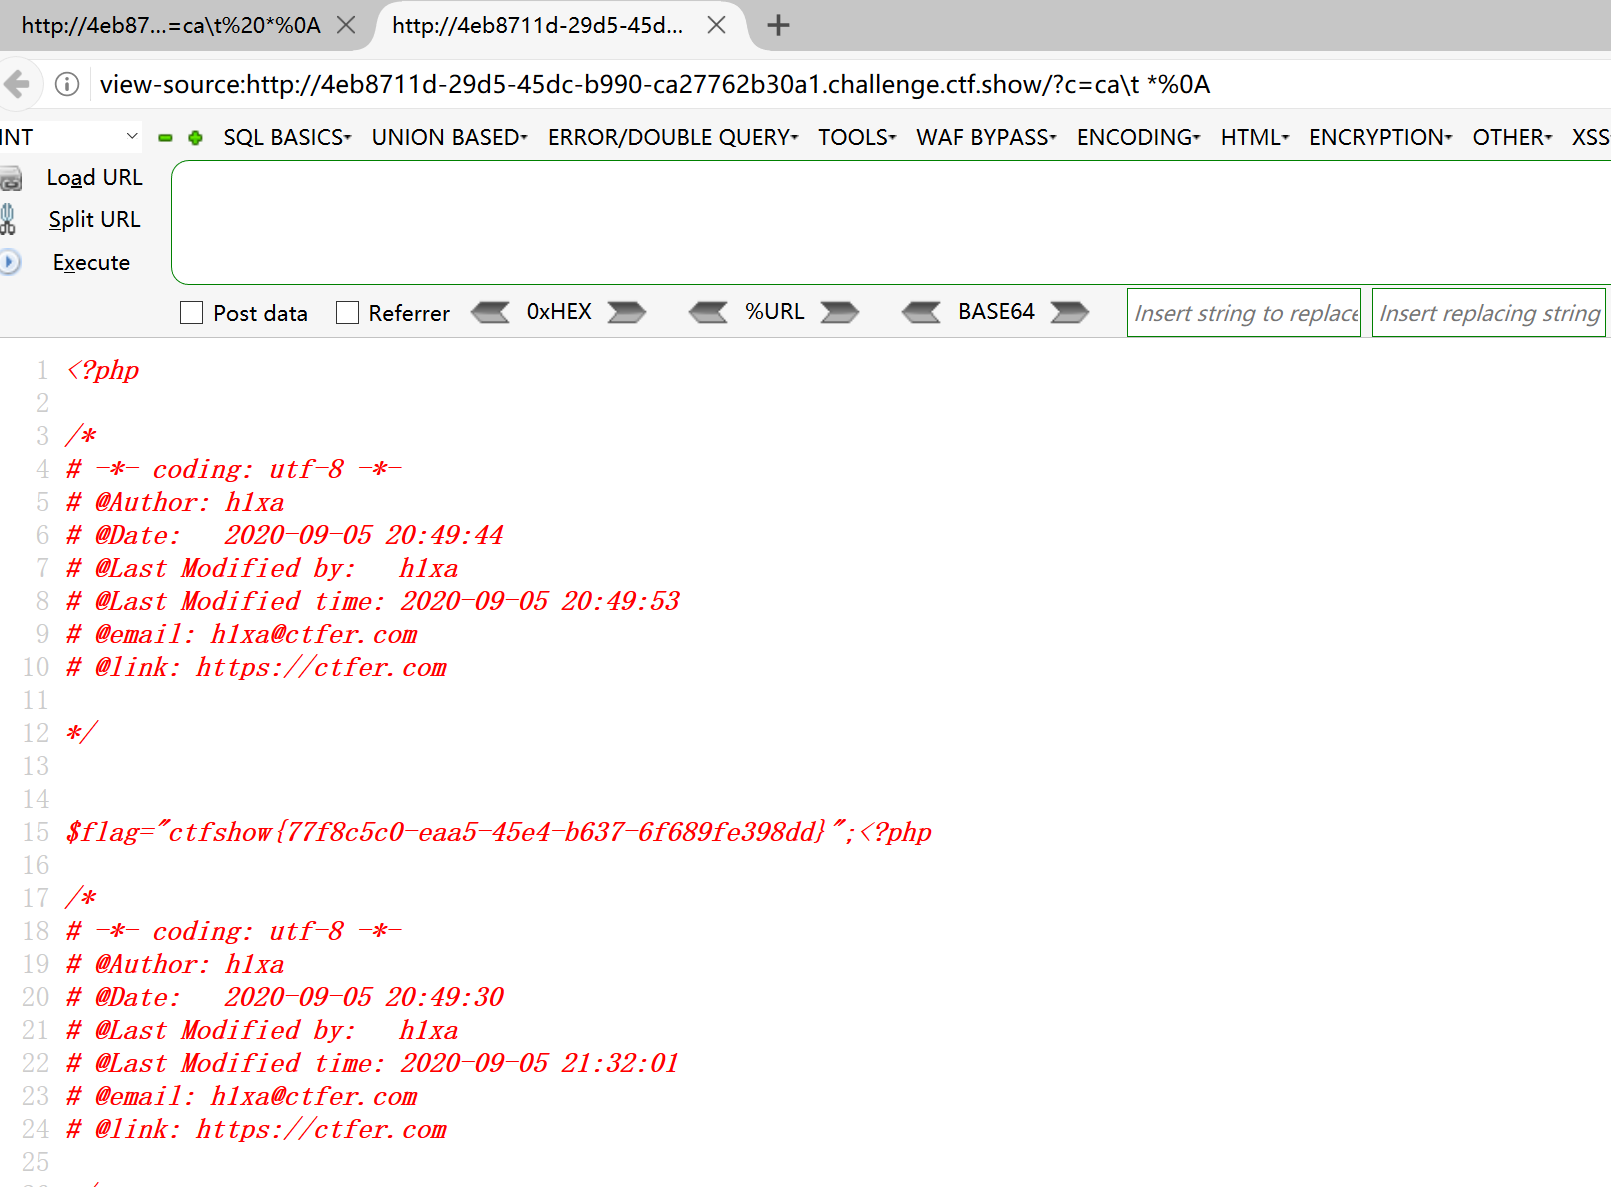Click '# -*- coding: utf-8 -*-' line 18
This screenshot has height=1187, width=1611.
(234, 931)
